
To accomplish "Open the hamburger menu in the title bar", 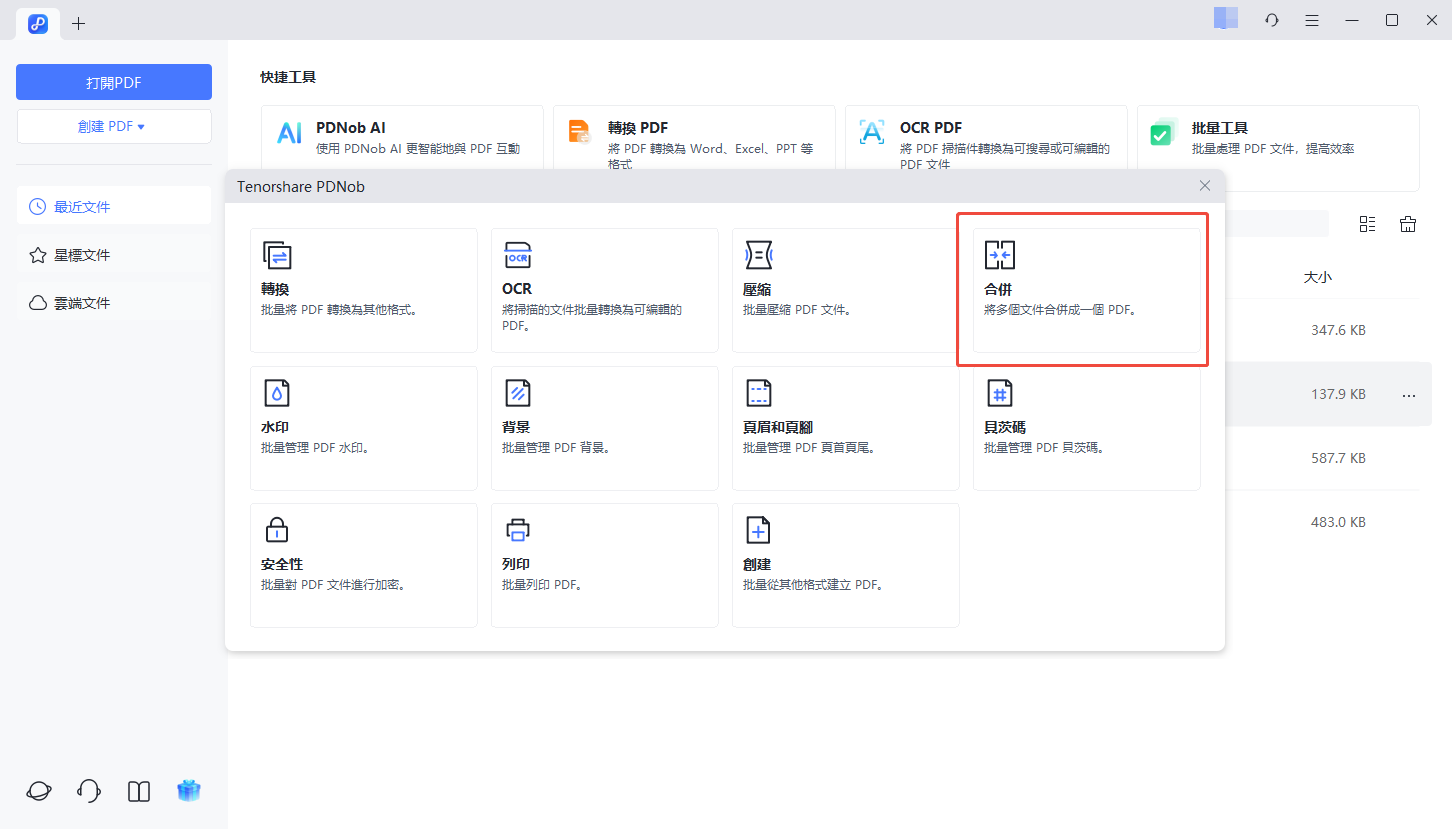I will click(x=1312, y=20).
